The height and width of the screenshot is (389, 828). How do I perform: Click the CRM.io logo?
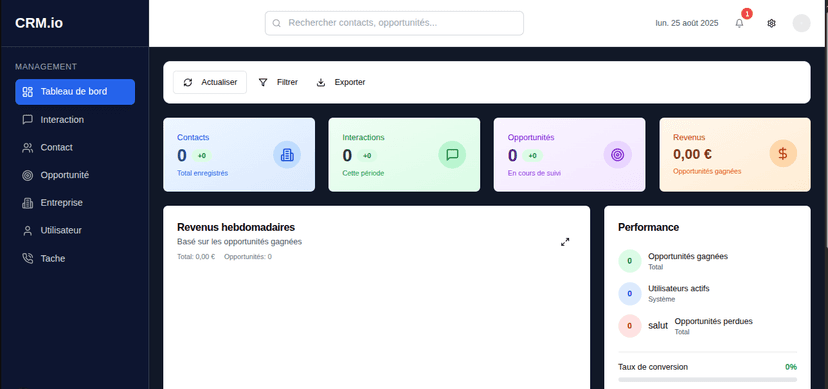[x=39, y=23]
